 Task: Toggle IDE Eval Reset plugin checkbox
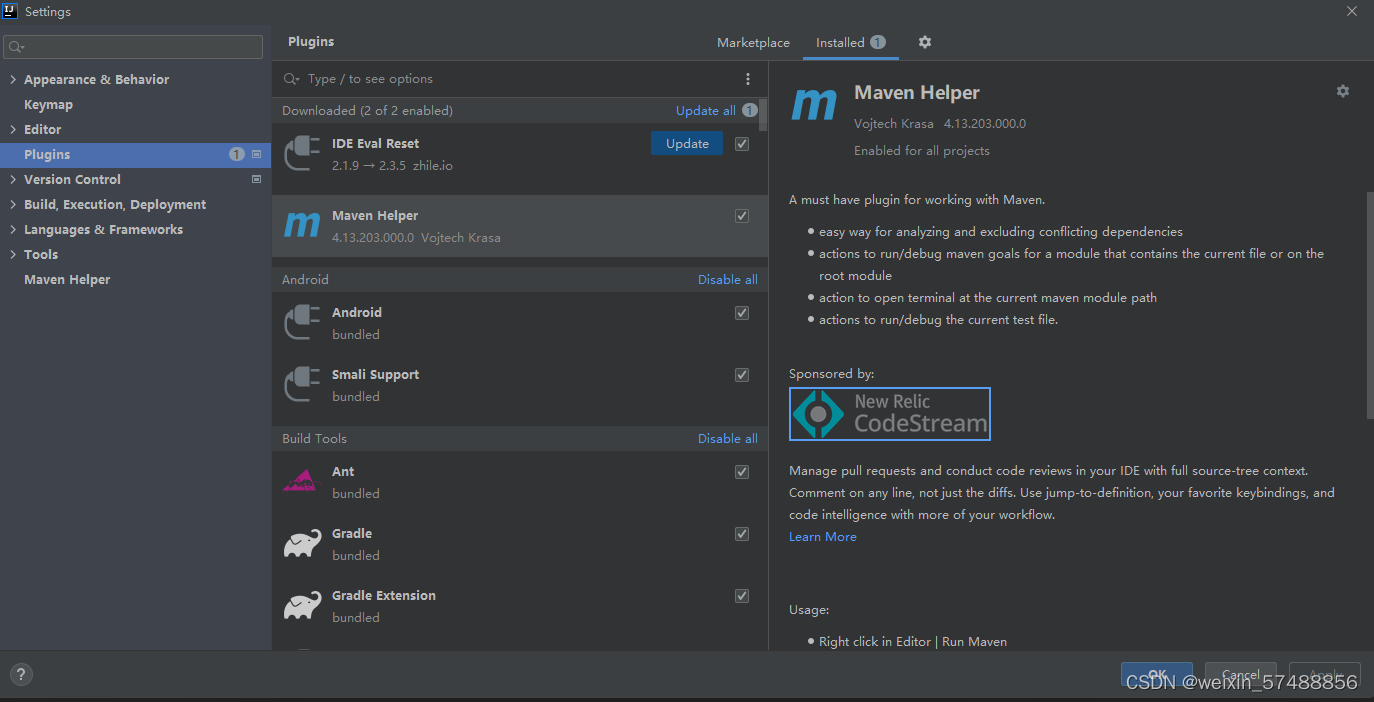742,144
